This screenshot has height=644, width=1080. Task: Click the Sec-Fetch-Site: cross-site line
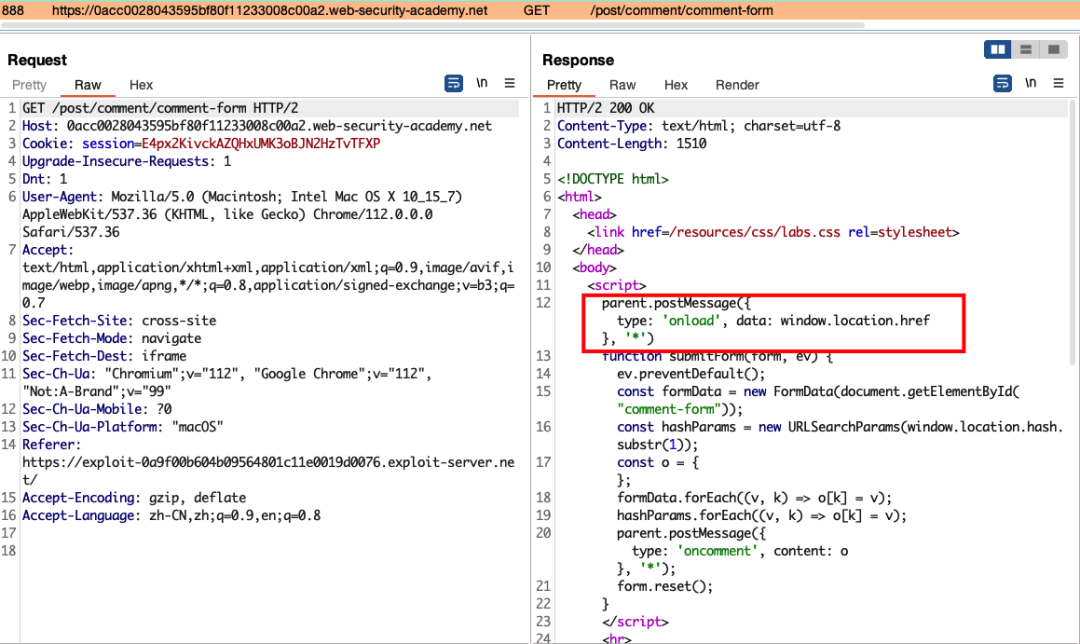tap(119, 321)
